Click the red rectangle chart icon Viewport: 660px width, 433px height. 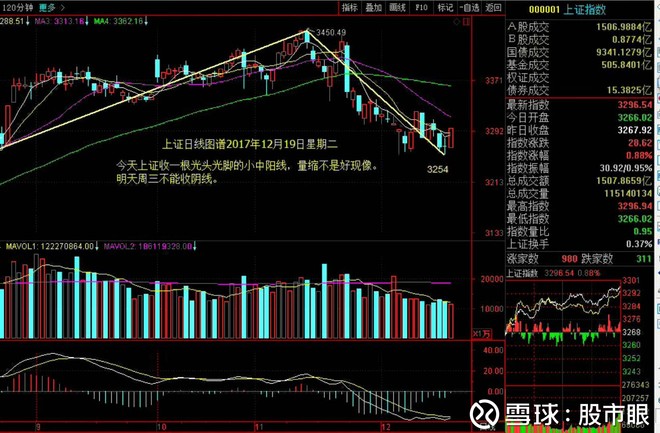click(466, 22)
